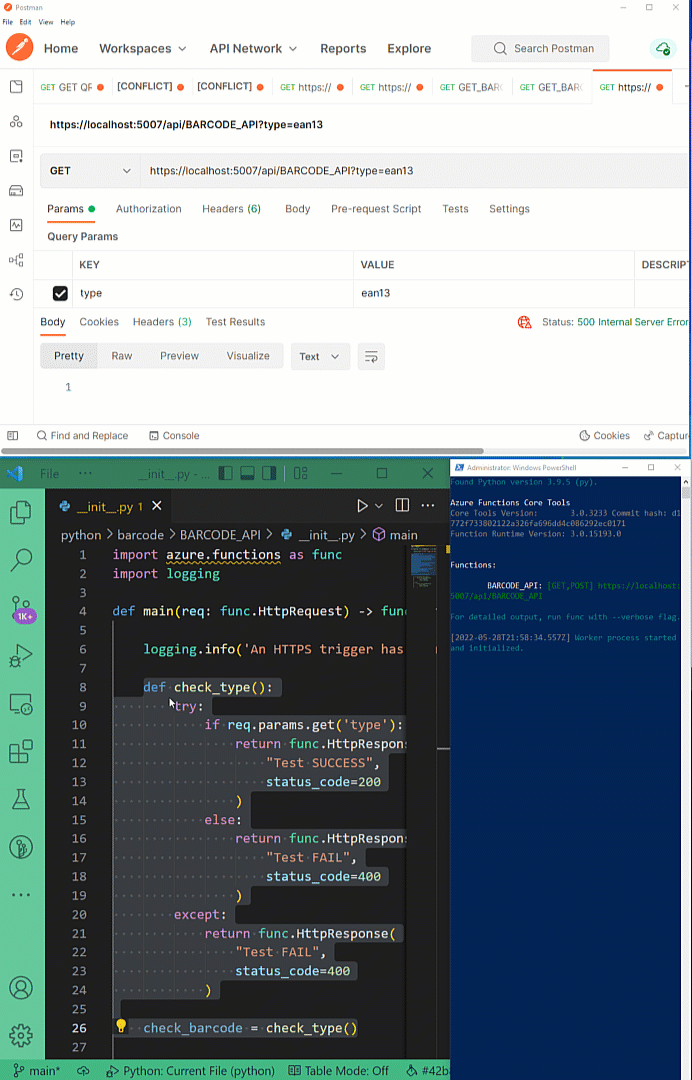This screenshot has height=1080, width=692.
Task: Open the GET method dropdown
Action: click(90, 171)
